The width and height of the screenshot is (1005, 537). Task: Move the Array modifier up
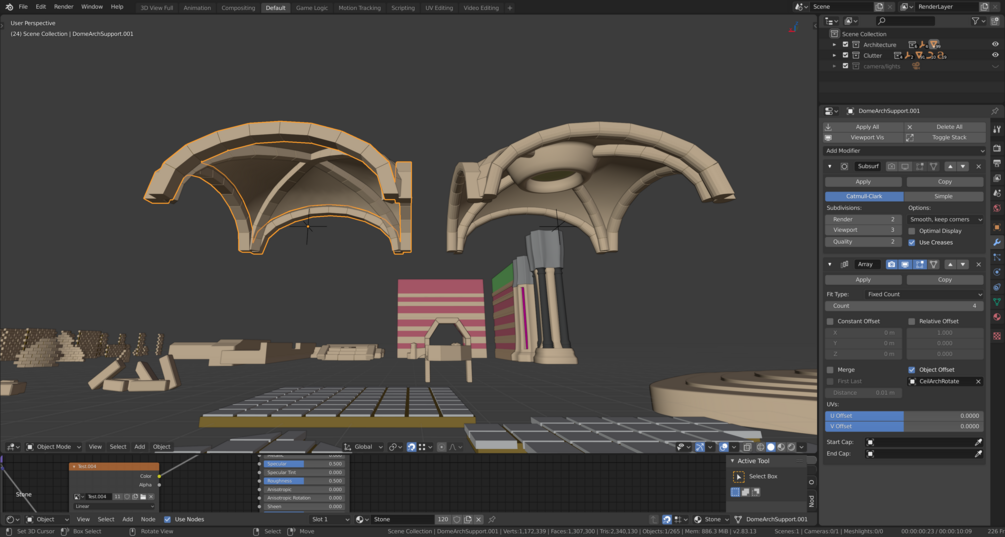point(951,264)
